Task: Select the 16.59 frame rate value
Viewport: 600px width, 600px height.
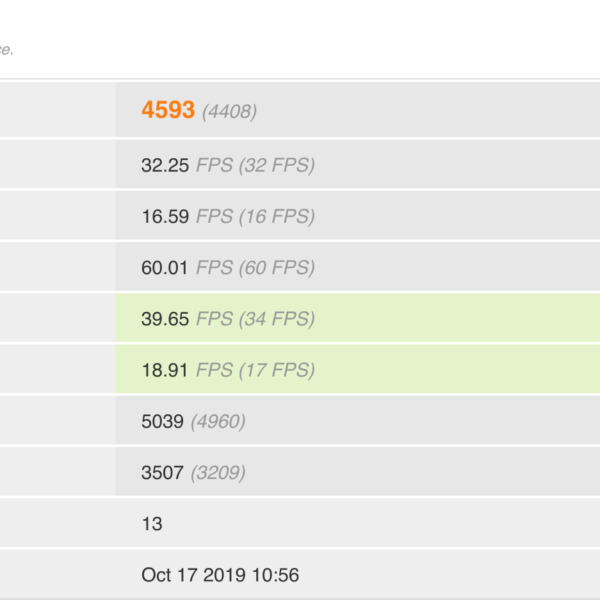Action: coord(165,216)
